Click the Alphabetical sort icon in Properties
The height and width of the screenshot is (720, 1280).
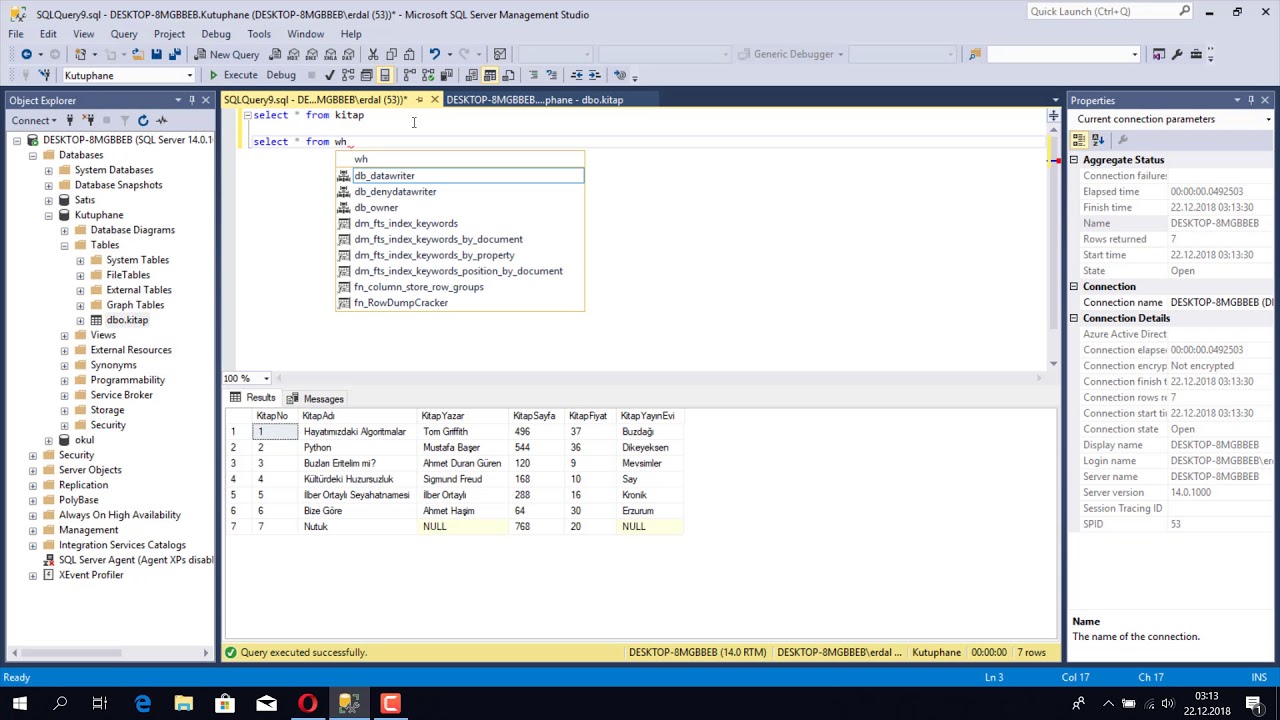1097,140
